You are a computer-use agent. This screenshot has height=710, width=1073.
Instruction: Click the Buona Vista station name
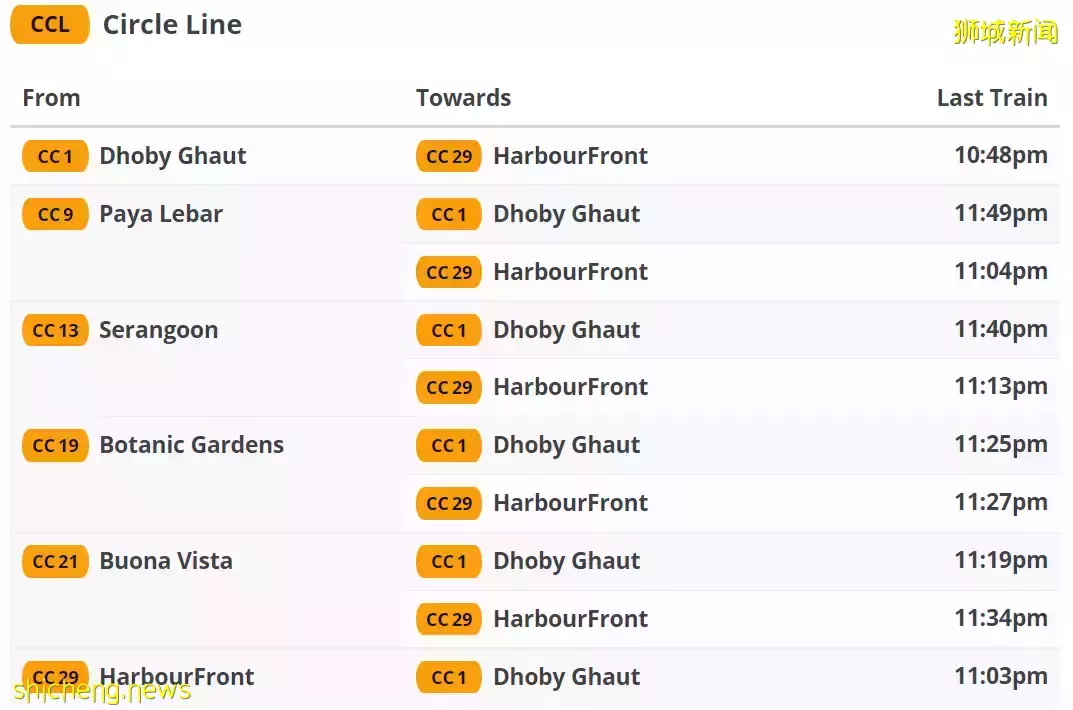[x=166, y=561]
